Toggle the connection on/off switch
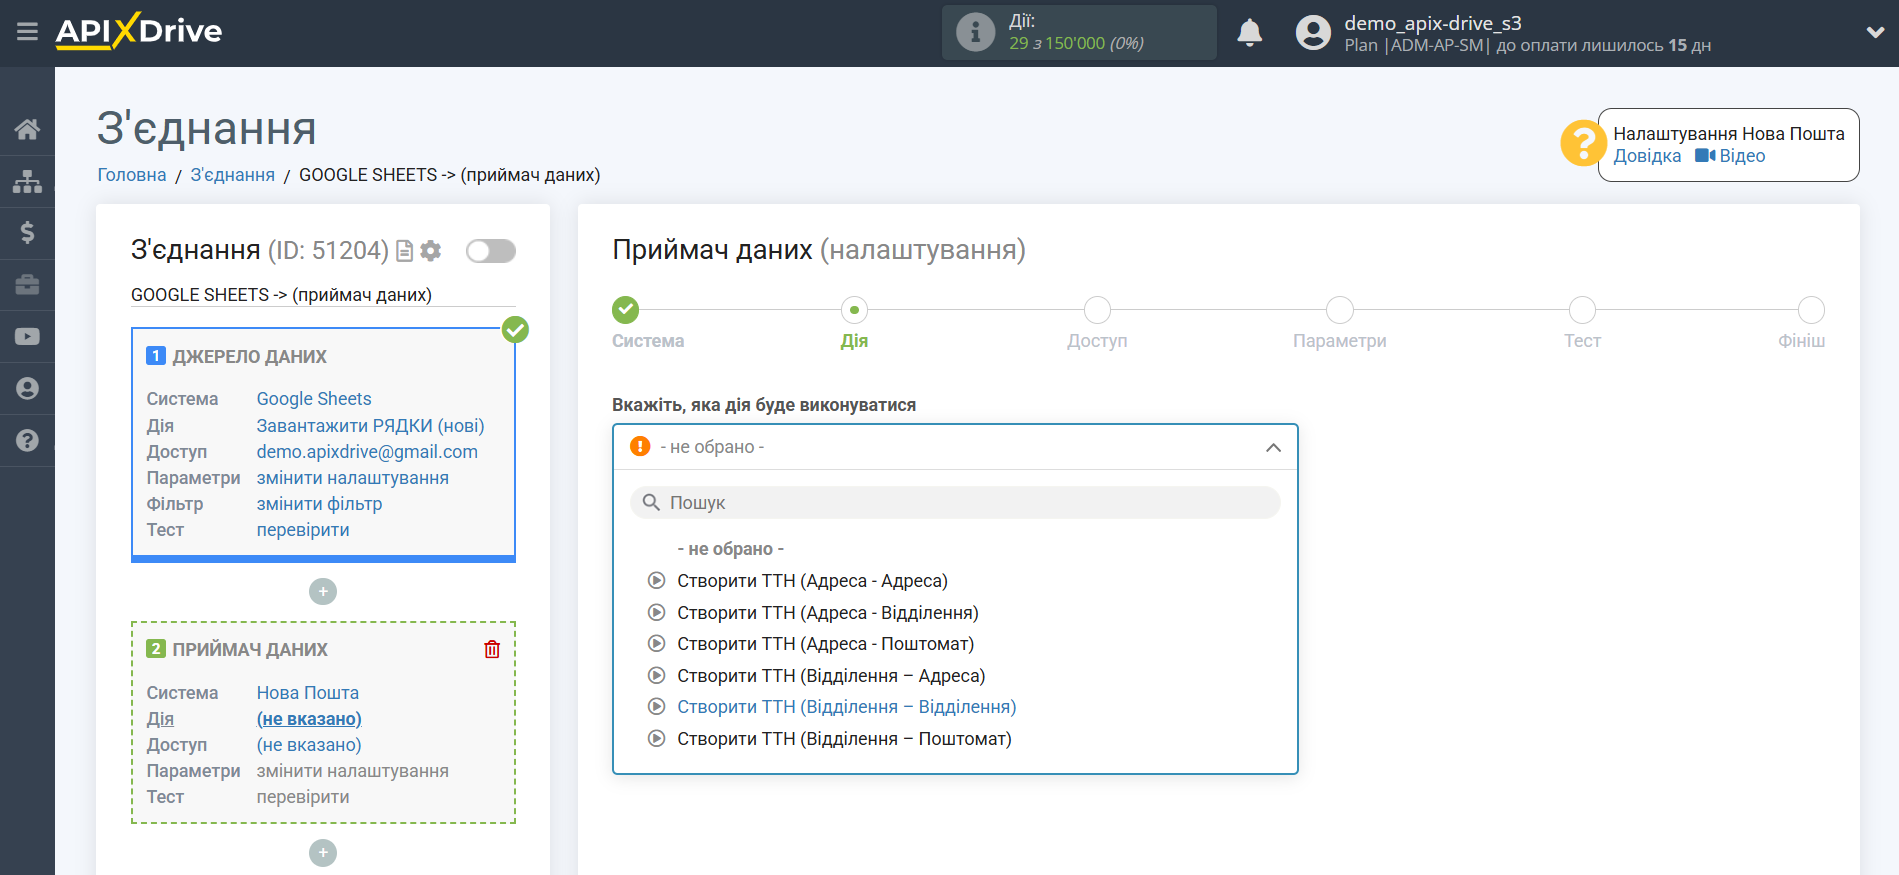Image resolution: width=1899 pixels, height=875 pixels. click(x=491, y=251)
